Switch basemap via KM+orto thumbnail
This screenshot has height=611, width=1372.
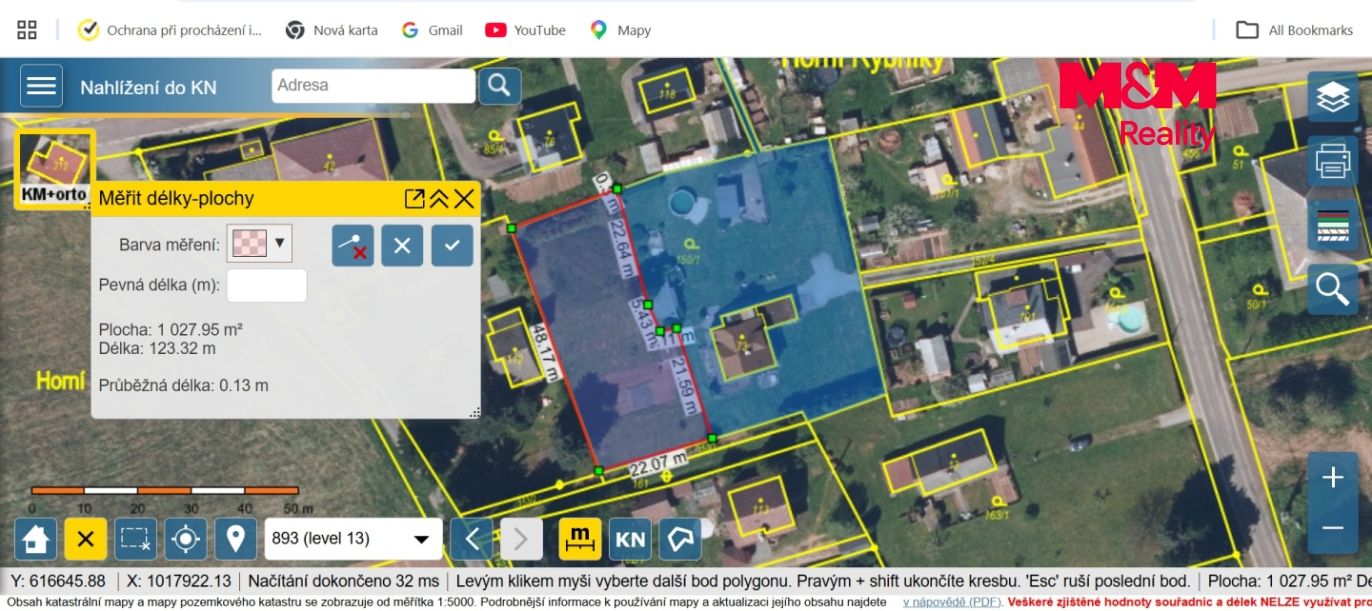tap(54, 169)
